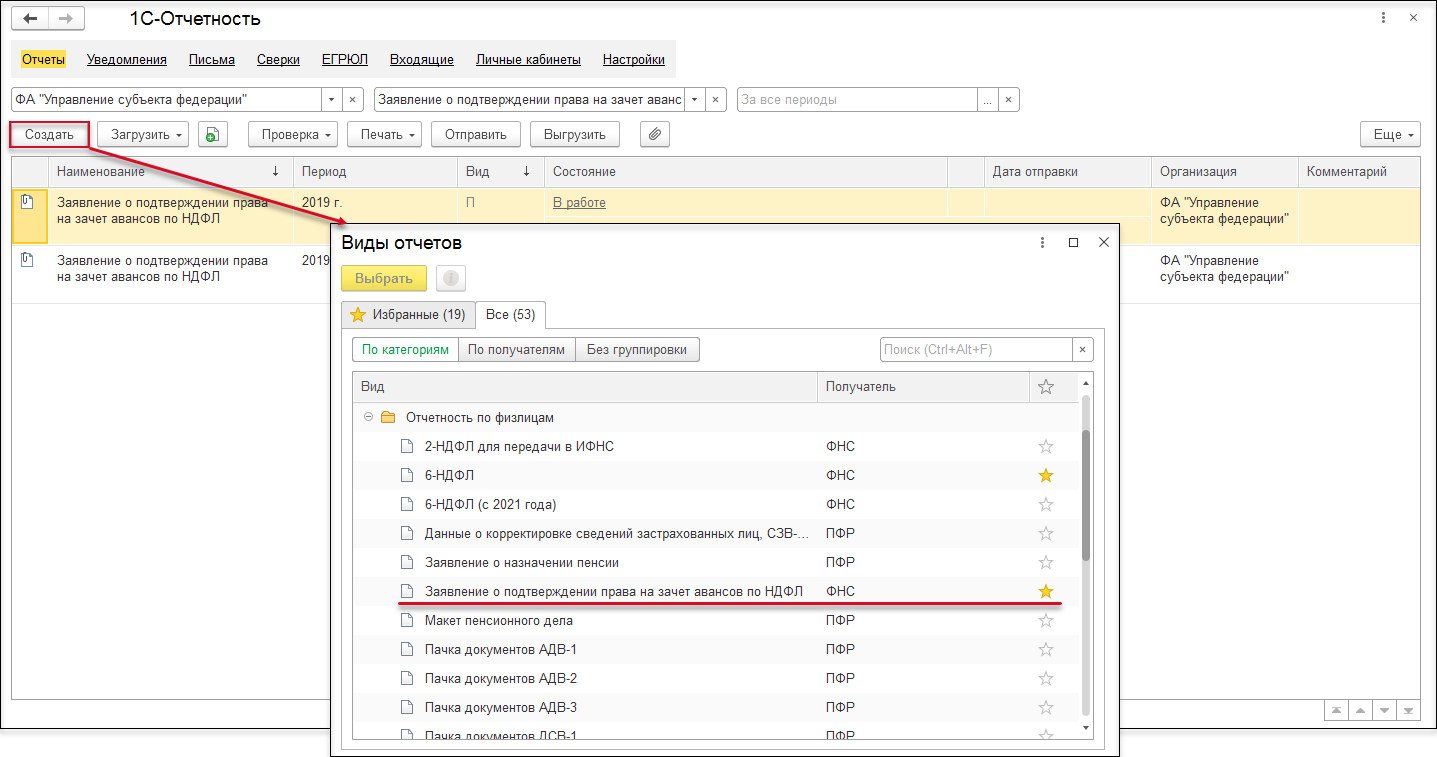Star 6-НДФЛ (с 2021 года)
Viewport: 1437px width, 757px height.
(x=1046, y=504)
